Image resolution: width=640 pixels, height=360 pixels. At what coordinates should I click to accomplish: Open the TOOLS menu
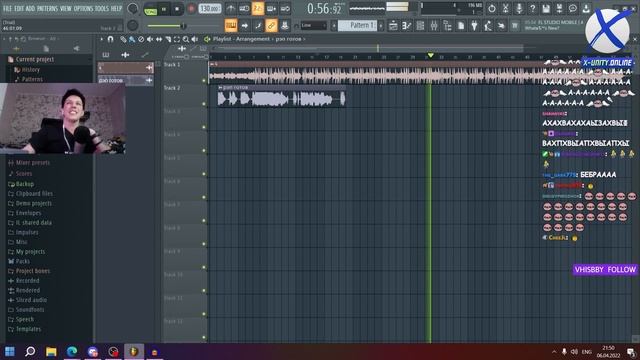[x=102, y=8]
